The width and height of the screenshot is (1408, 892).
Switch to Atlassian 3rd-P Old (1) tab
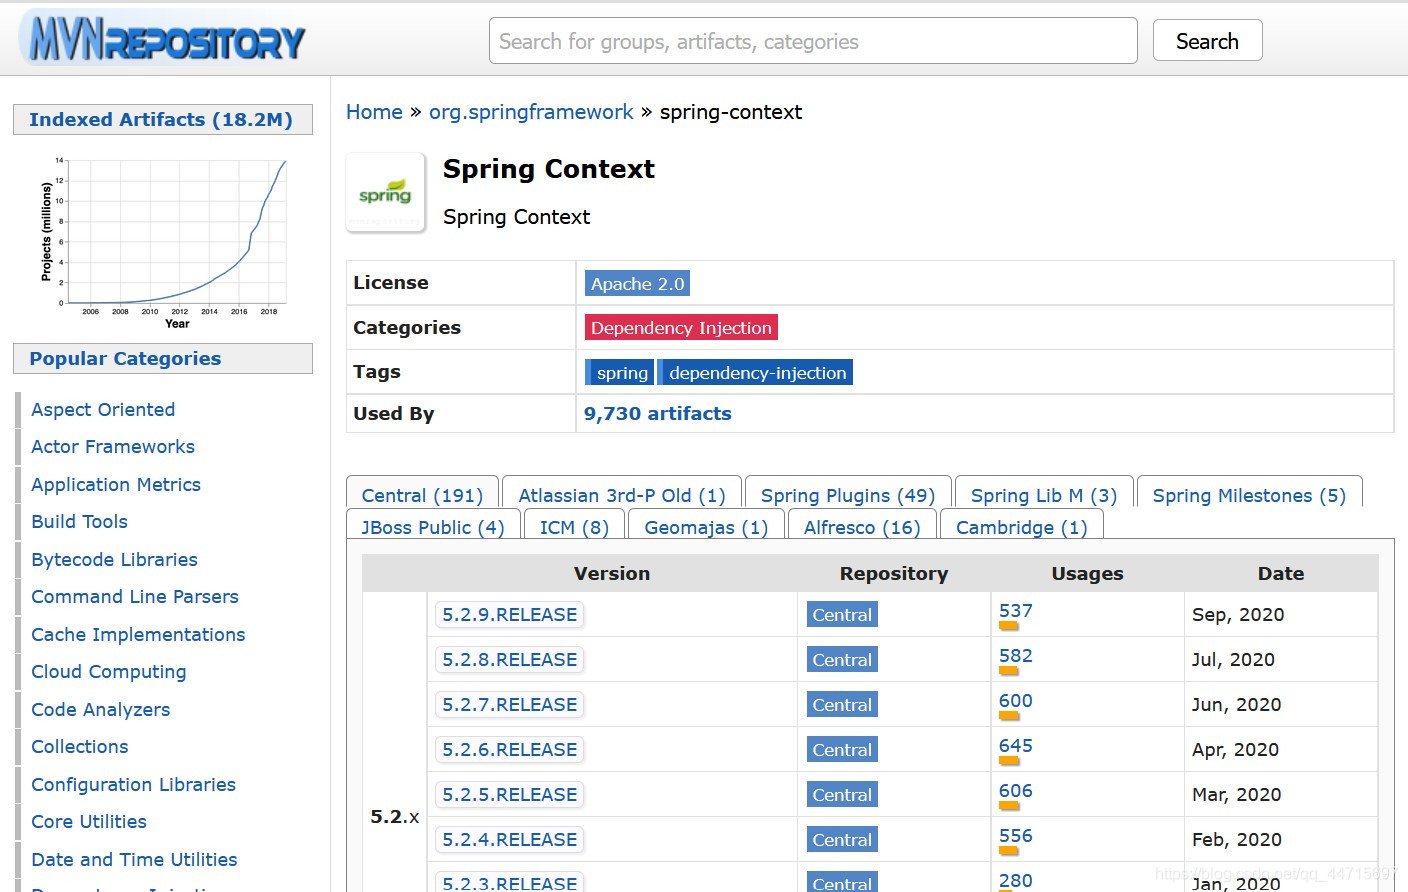click(622, 495)
